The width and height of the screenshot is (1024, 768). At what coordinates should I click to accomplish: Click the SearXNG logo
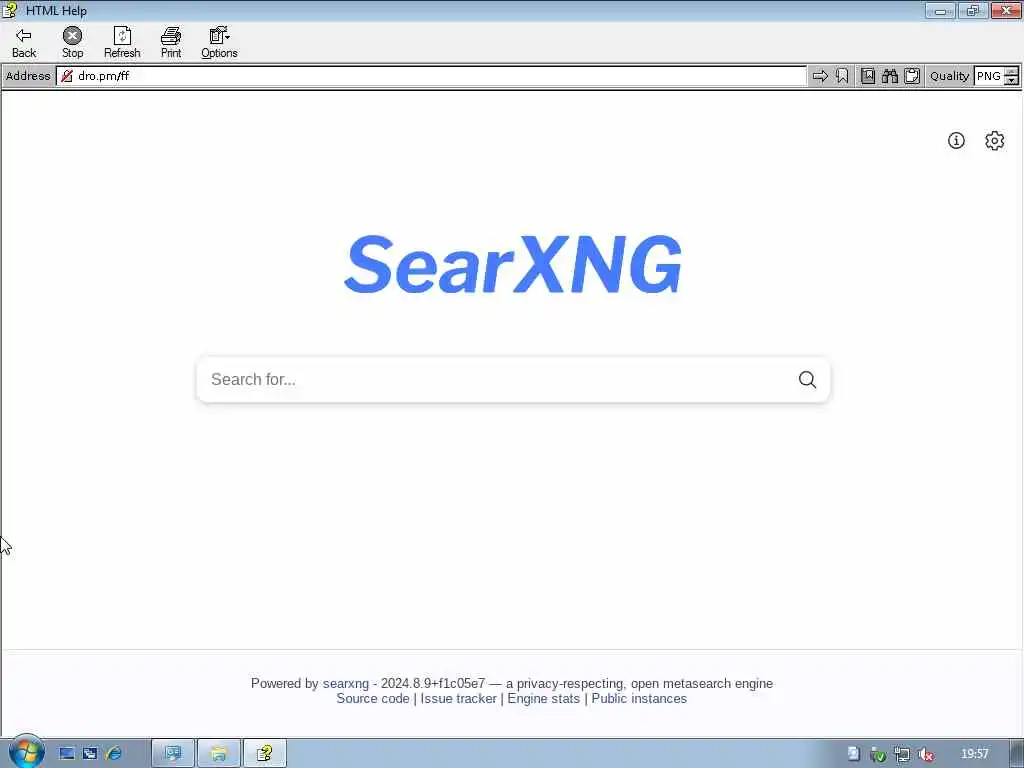click(x=513, y=264)
